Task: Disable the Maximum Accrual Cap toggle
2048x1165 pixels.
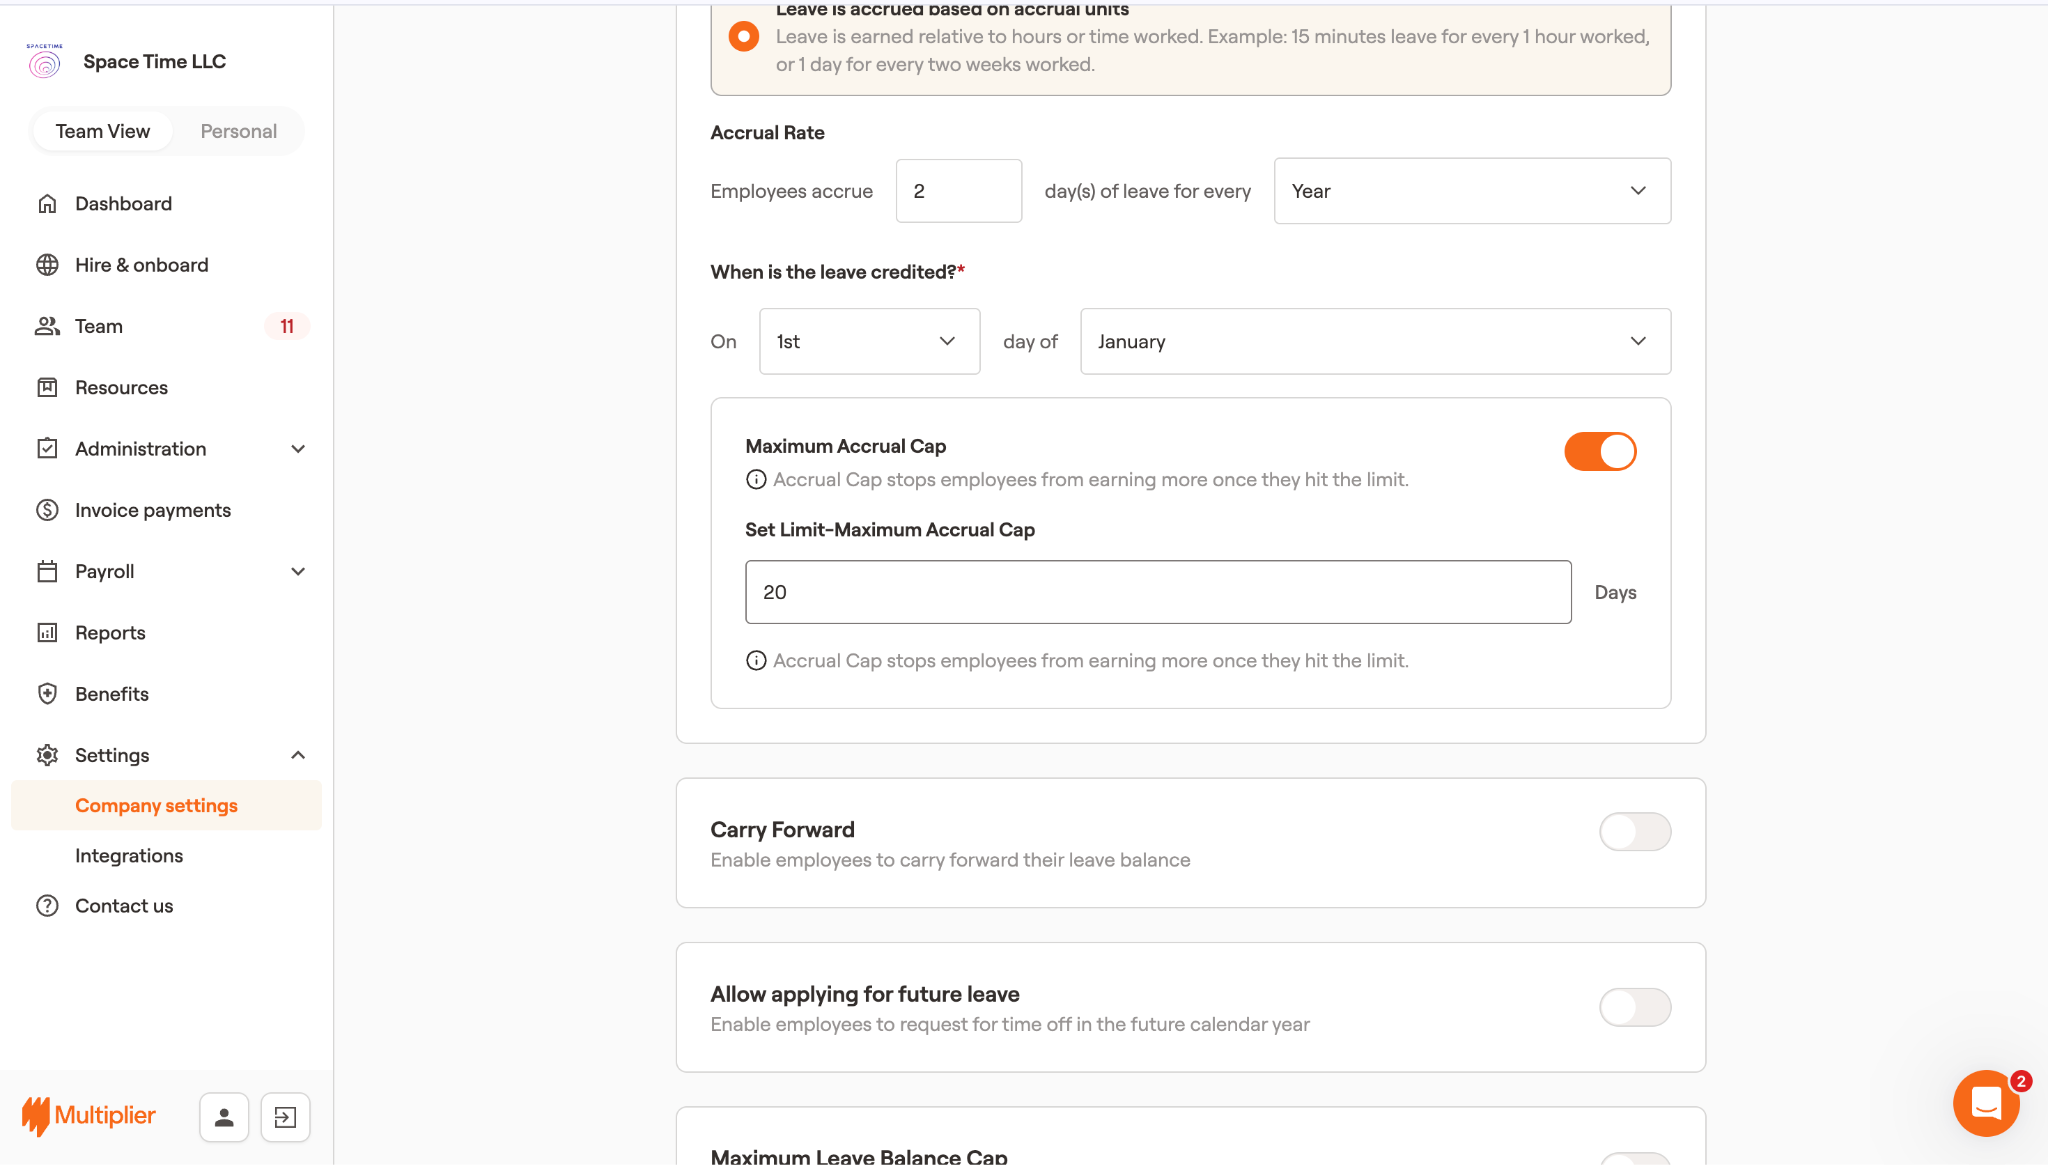Action: pos(1600,451)
